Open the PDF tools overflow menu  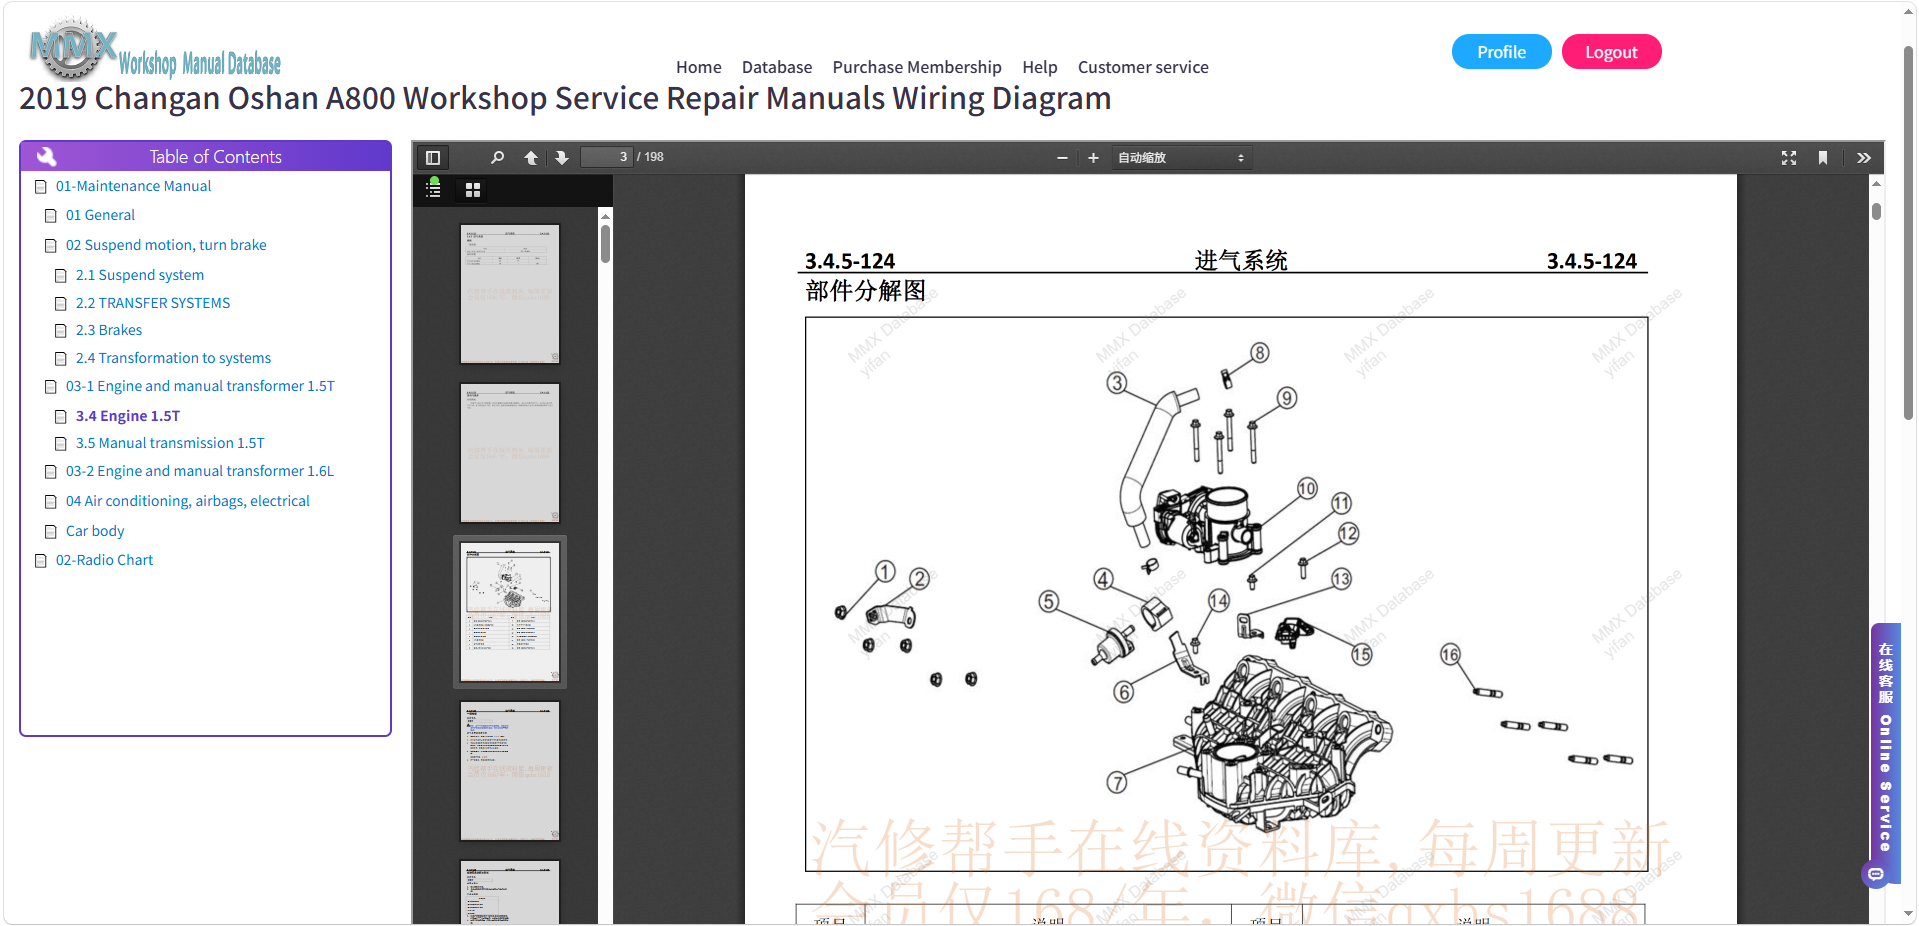click(x=1864, y=158)
